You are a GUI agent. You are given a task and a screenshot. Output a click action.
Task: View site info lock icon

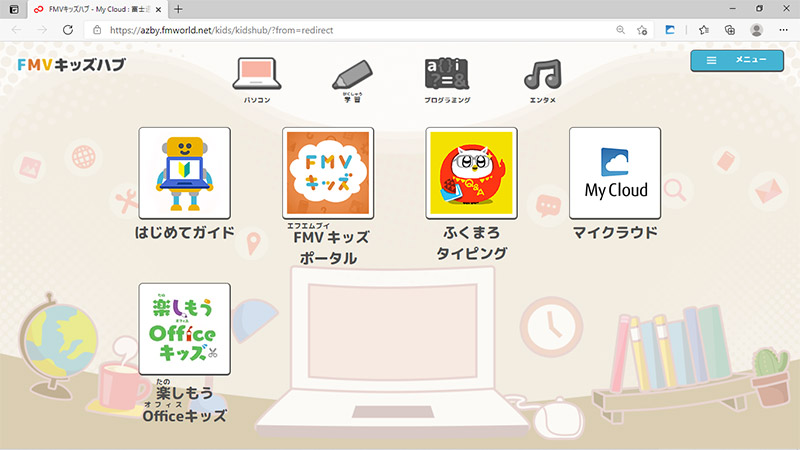pyautogui.click(x=97, y=30)
